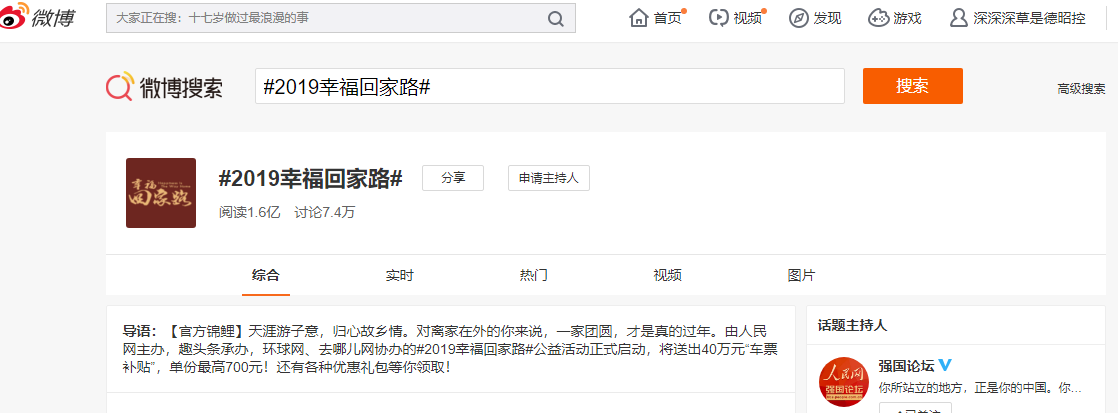Open the 游戏 games controller icon
The width and height of the screenshot is (1118, 413).
(878, 18)
